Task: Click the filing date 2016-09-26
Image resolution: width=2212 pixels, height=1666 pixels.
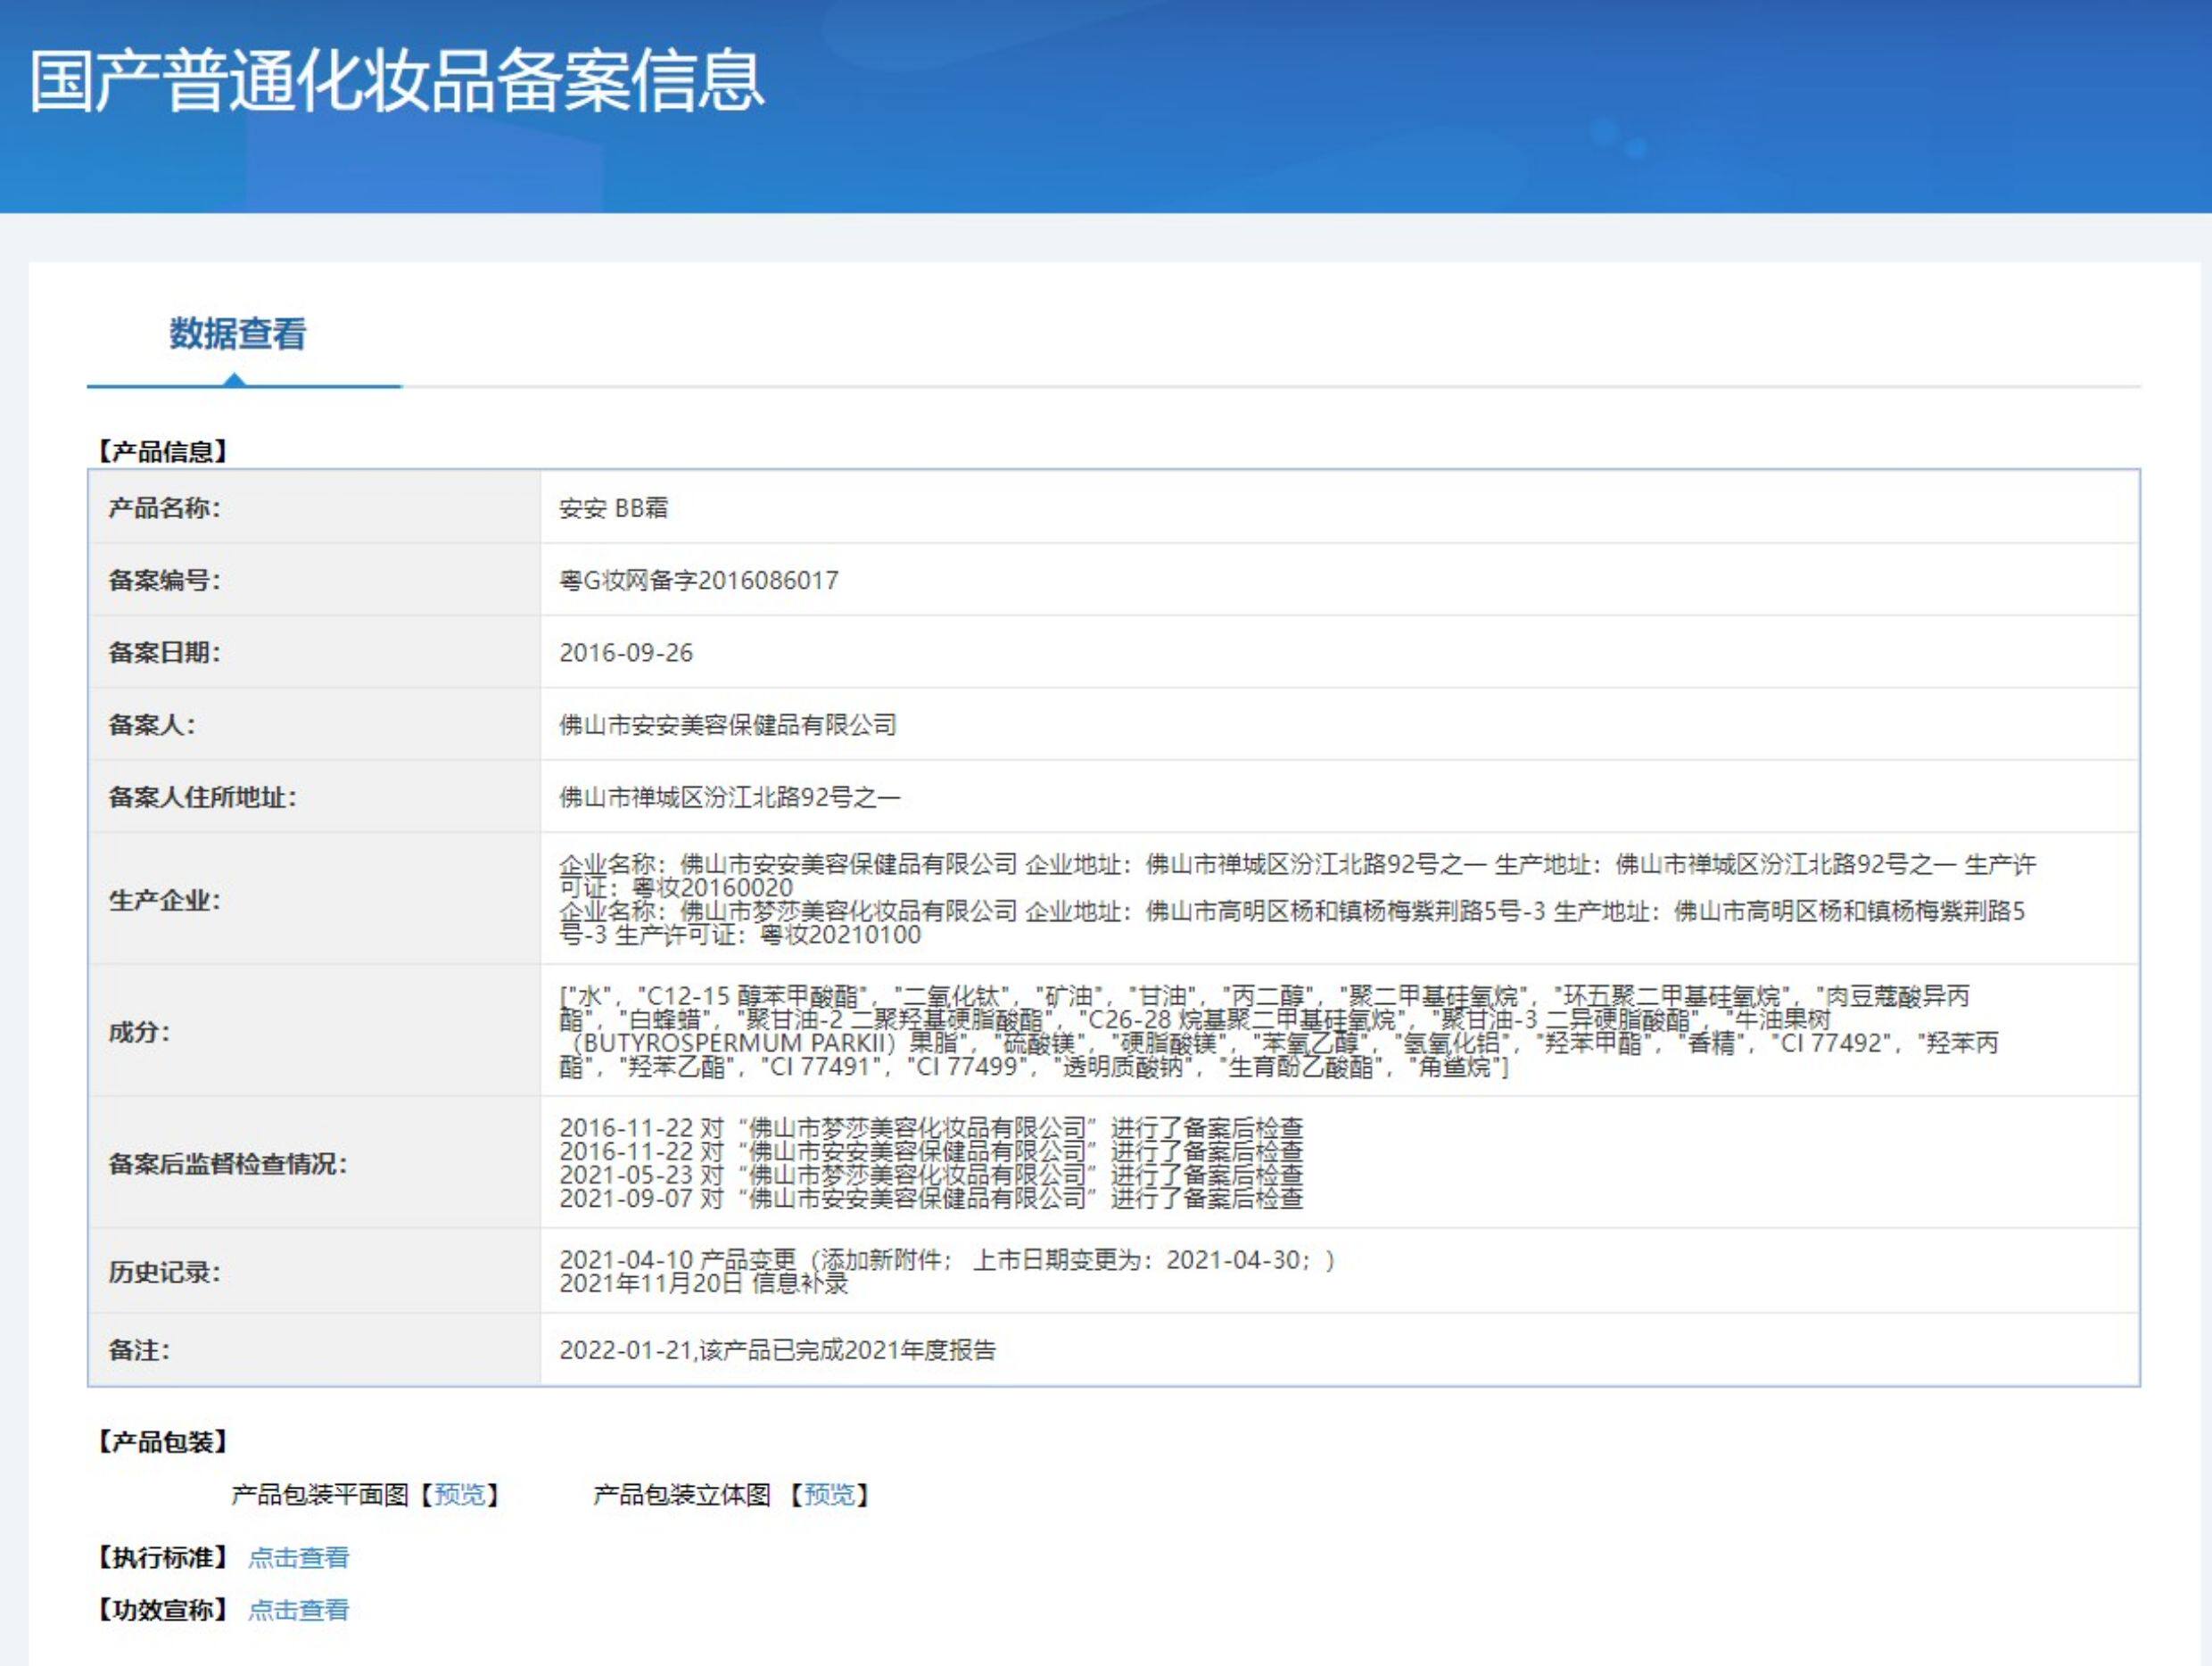Action: 626,653
